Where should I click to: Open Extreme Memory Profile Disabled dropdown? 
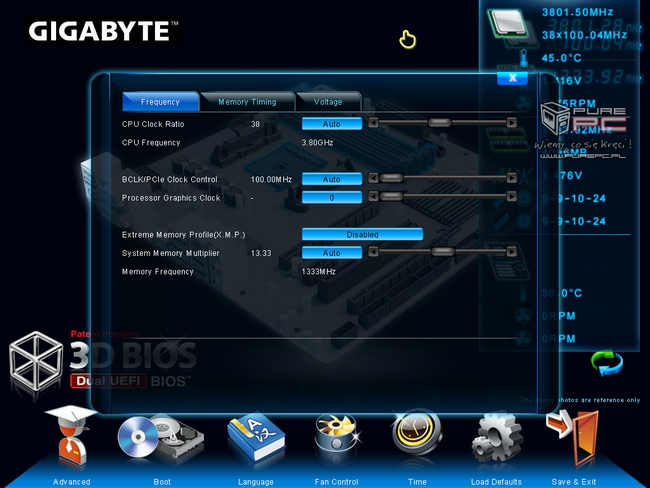click(362, 234)
